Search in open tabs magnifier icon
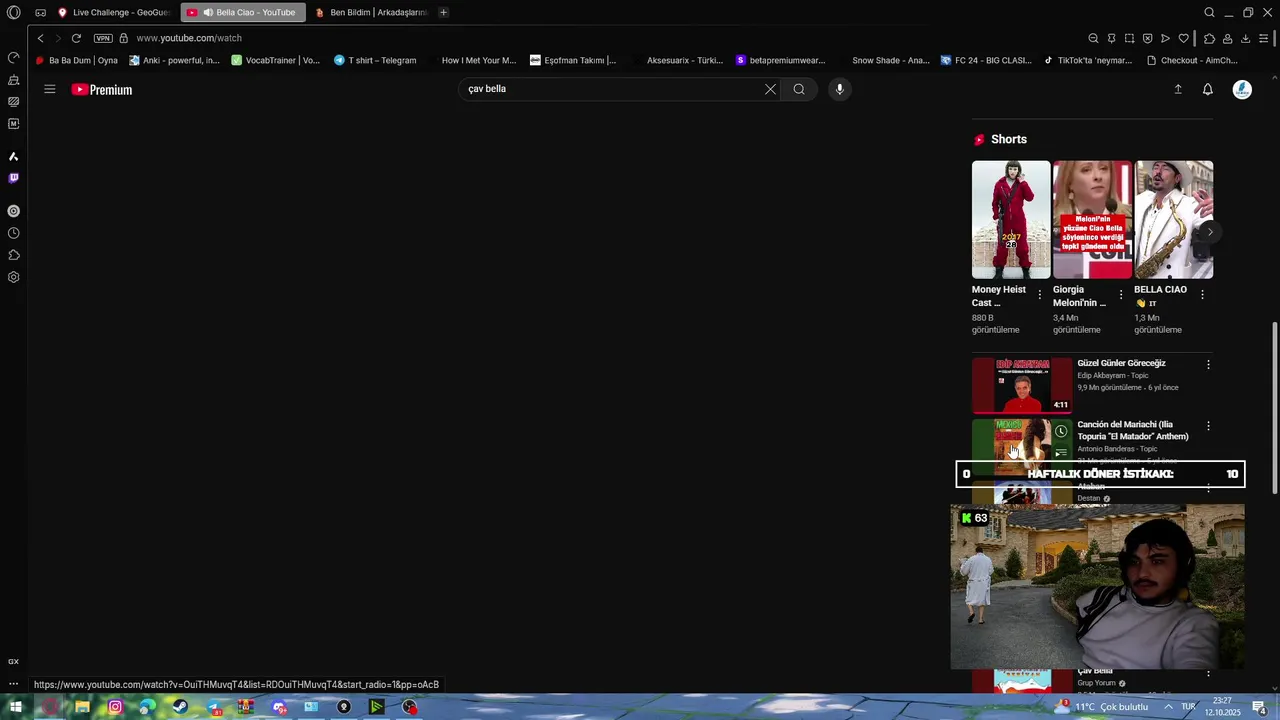This screenshot has width=1280, height=720. tap(1209, 12)
